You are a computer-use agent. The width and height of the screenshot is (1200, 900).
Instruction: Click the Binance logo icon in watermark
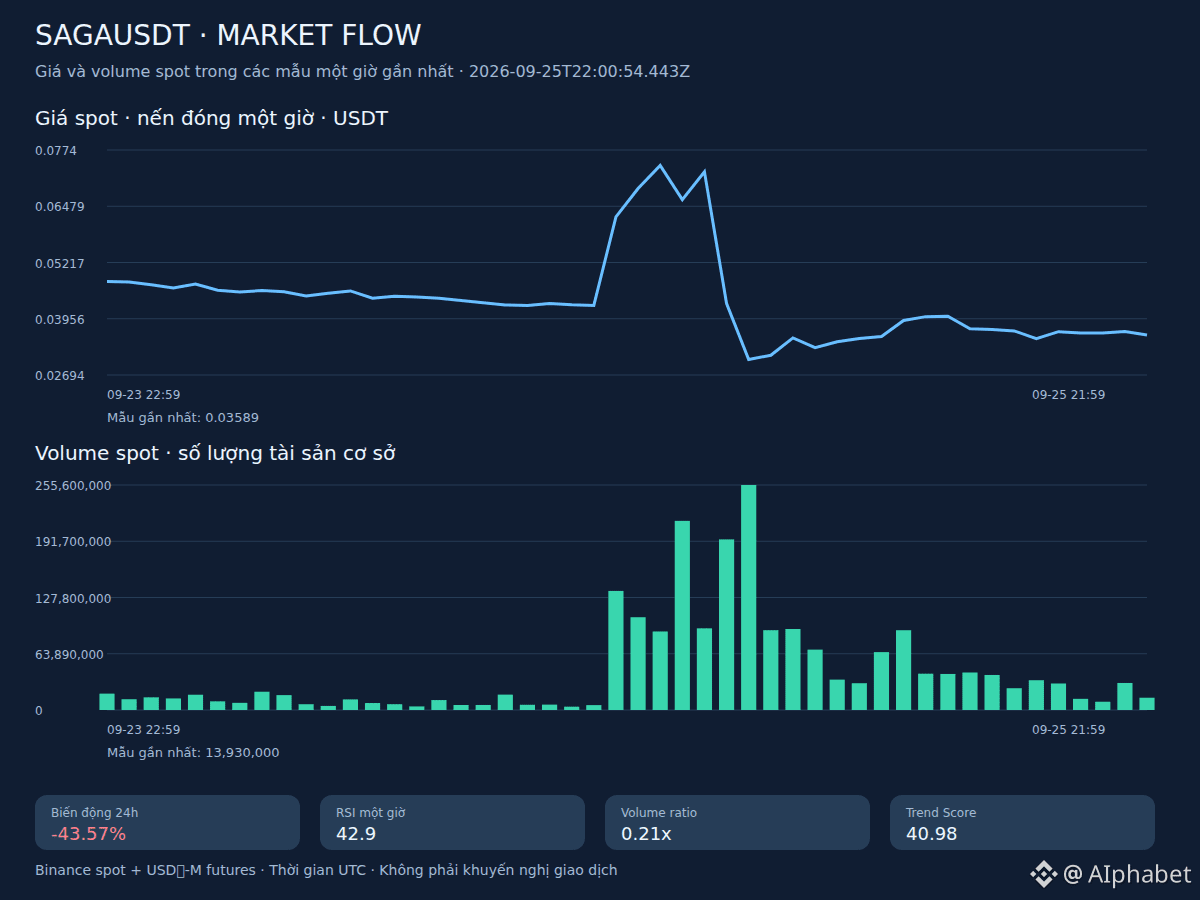[1043, 874]
